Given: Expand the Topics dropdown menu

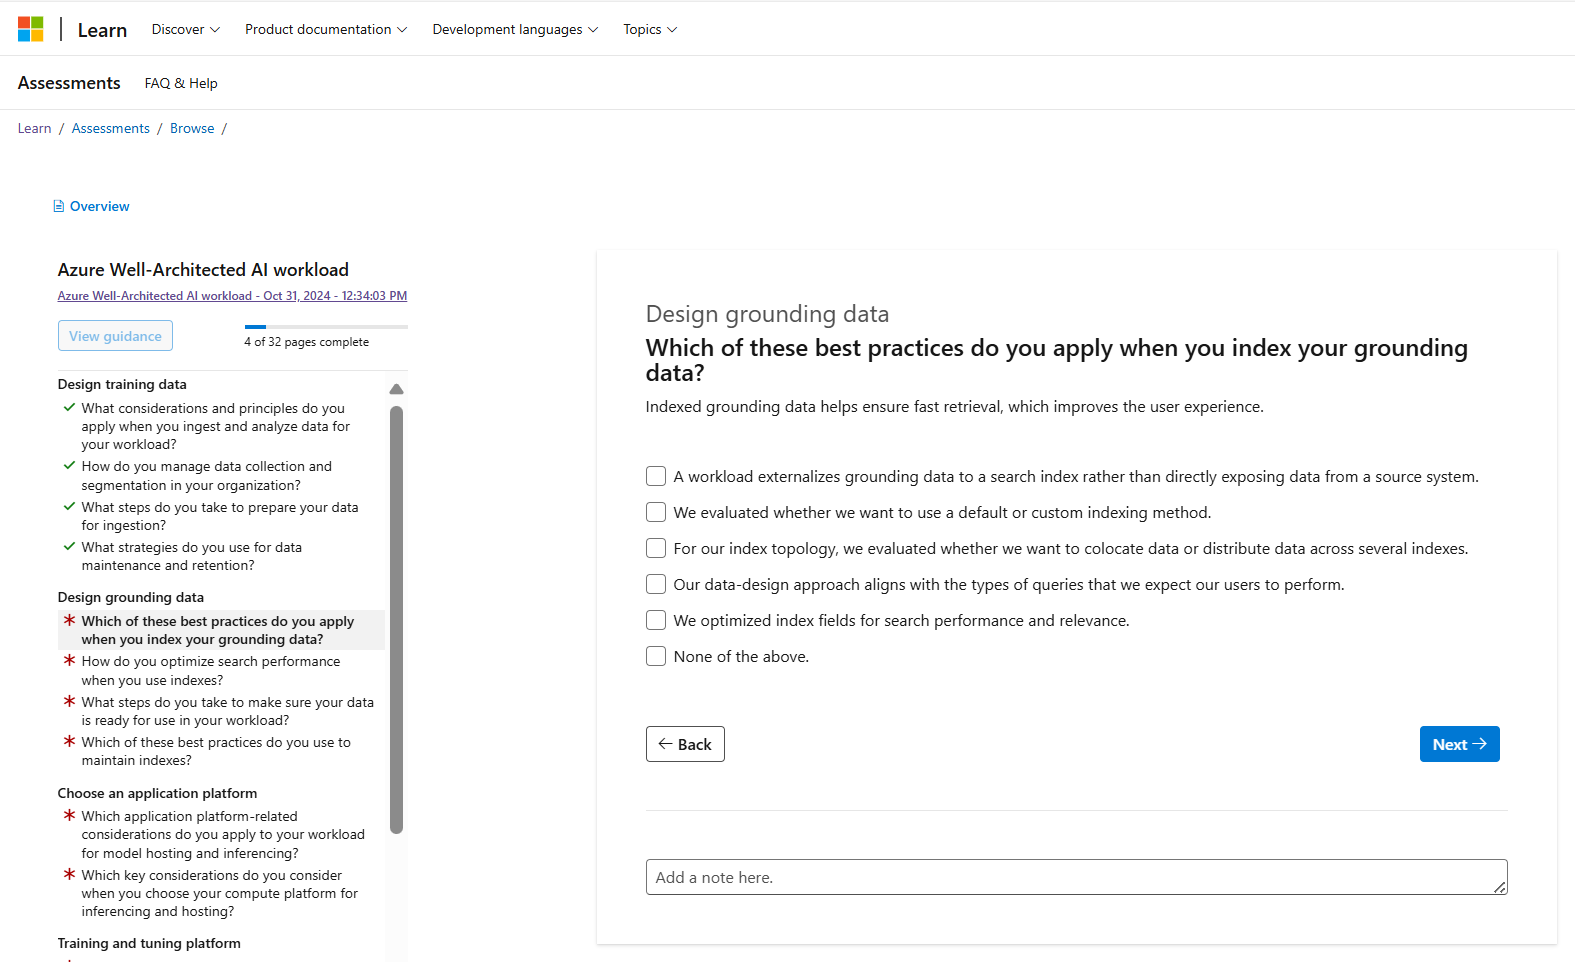Looking at the screenshot, I should [649, 30].
